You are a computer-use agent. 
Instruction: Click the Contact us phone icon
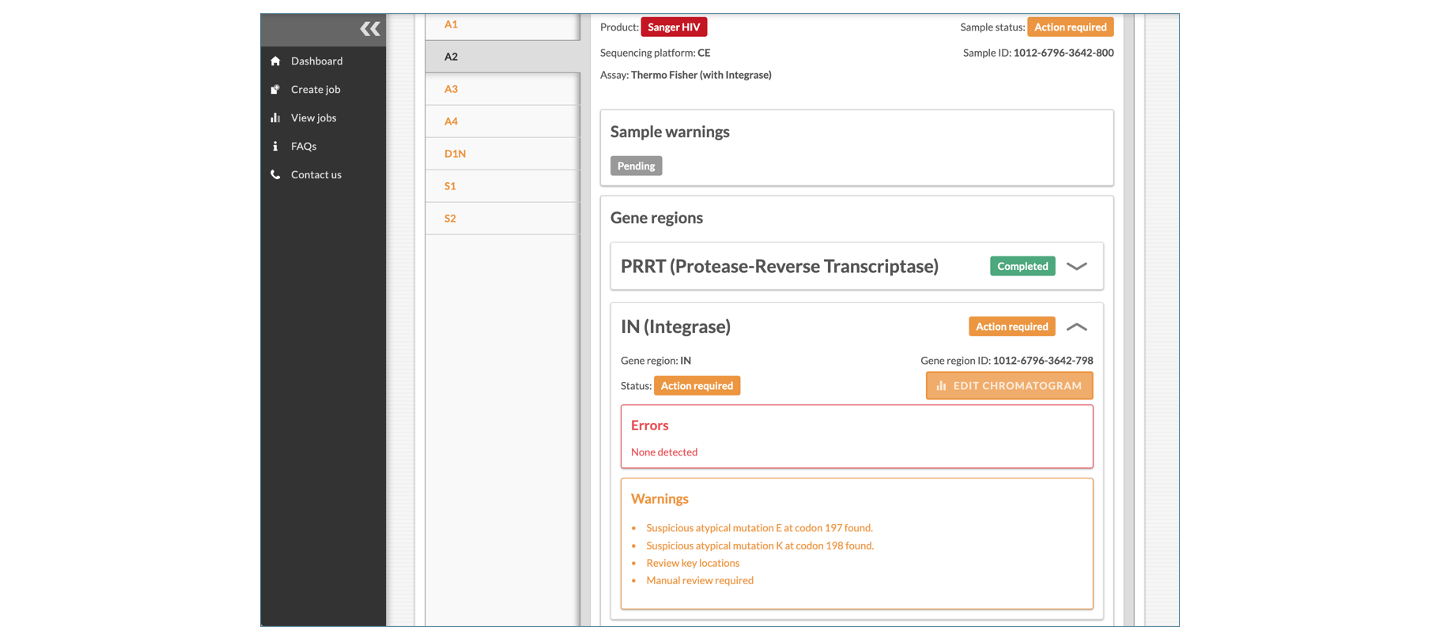tap(275, 174)
